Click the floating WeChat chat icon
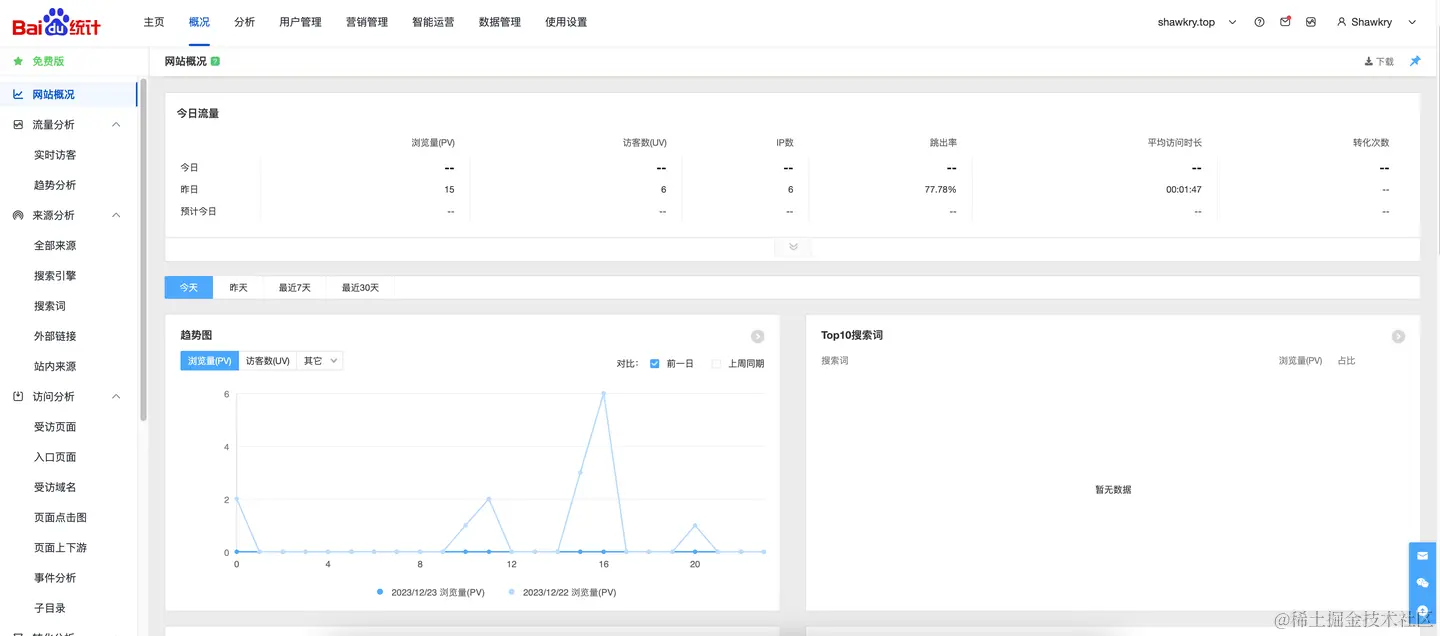The height and width of the screenshot is (636, 1440). coord(1423,583)
